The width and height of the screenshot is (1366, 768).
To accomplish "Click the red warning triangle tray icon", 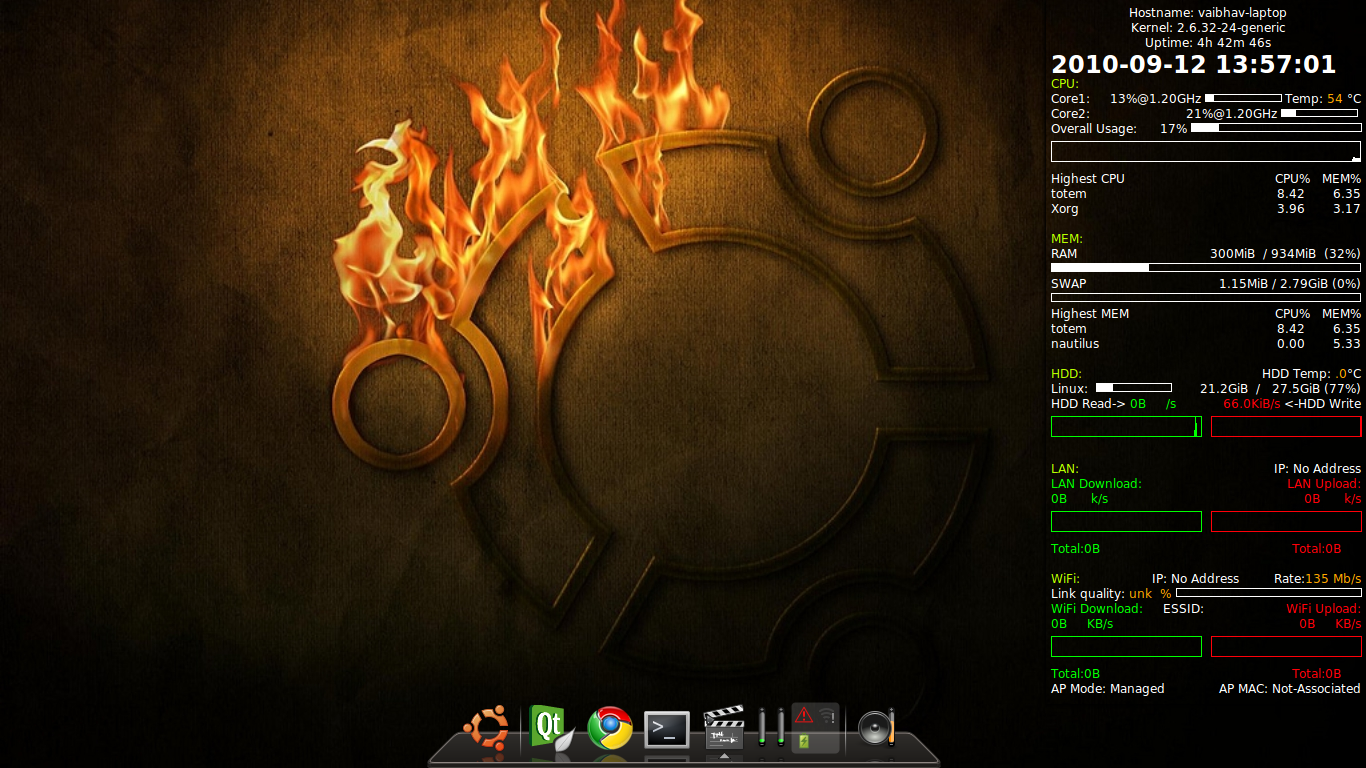I will (x=804, y=715).
